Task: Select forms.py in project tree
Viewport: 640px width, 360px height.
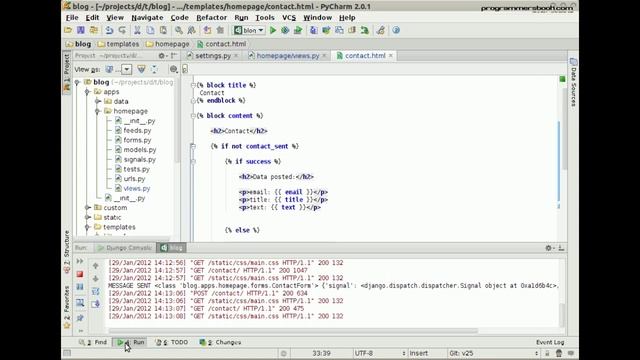Action: tap(137, 140)
